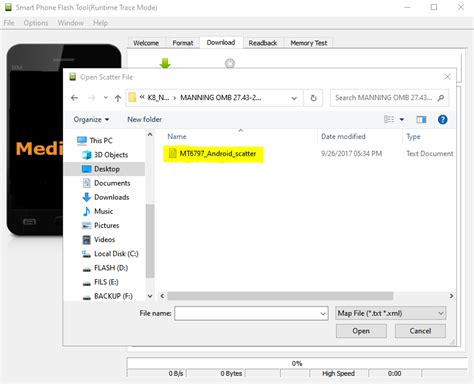Click the green Download arrow icon
This screenshot has height=384, width=474.
point(165,63)
